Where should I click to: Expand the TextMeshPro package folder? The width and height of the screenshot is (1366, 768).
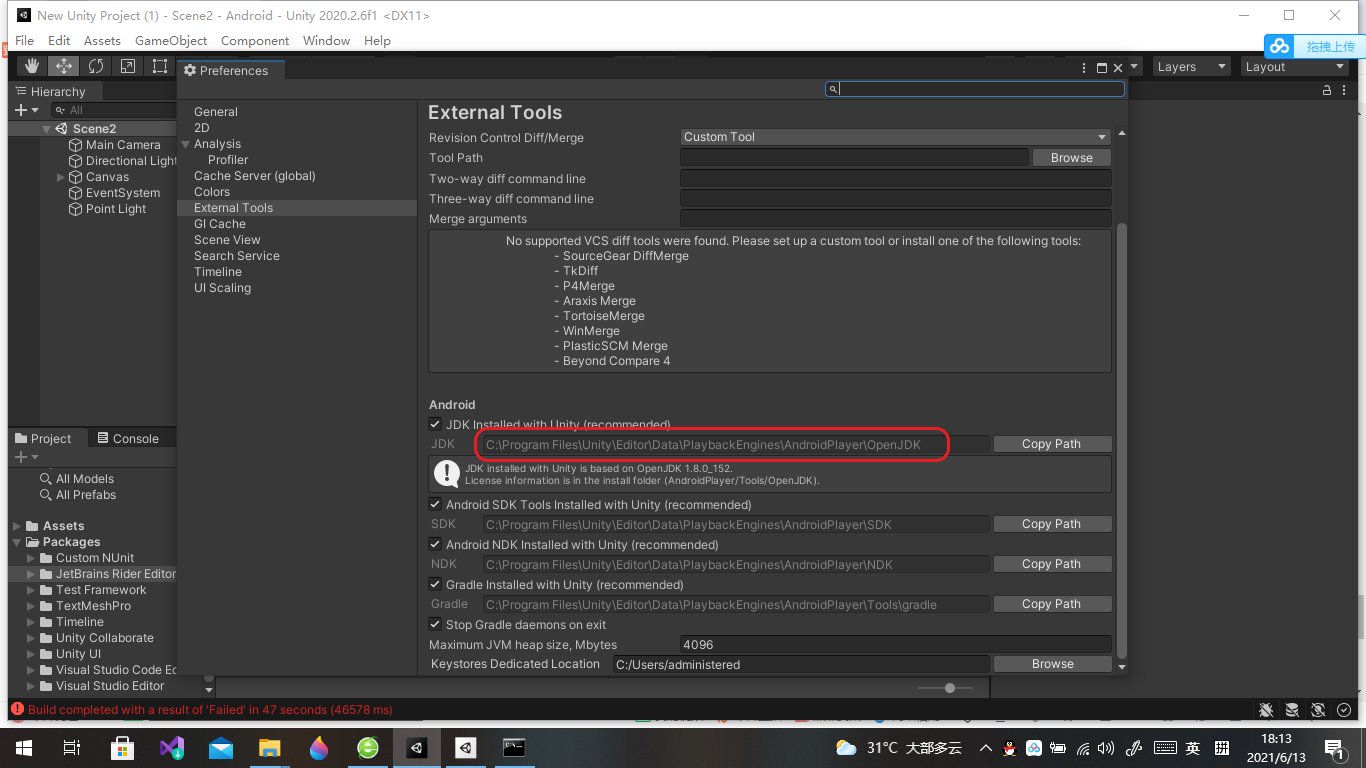[31, 606]
